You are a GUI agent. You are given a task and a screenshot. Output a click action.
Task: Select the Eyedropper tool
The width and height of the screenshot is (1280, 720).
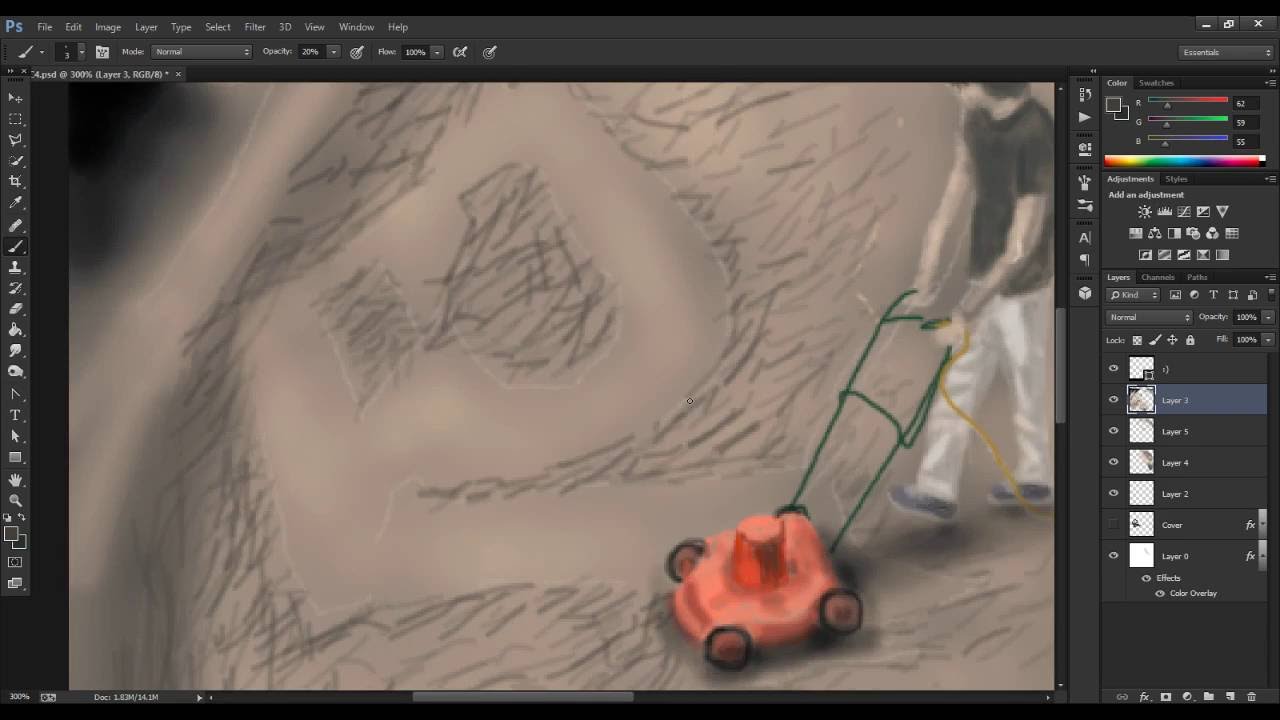(16, 203)
